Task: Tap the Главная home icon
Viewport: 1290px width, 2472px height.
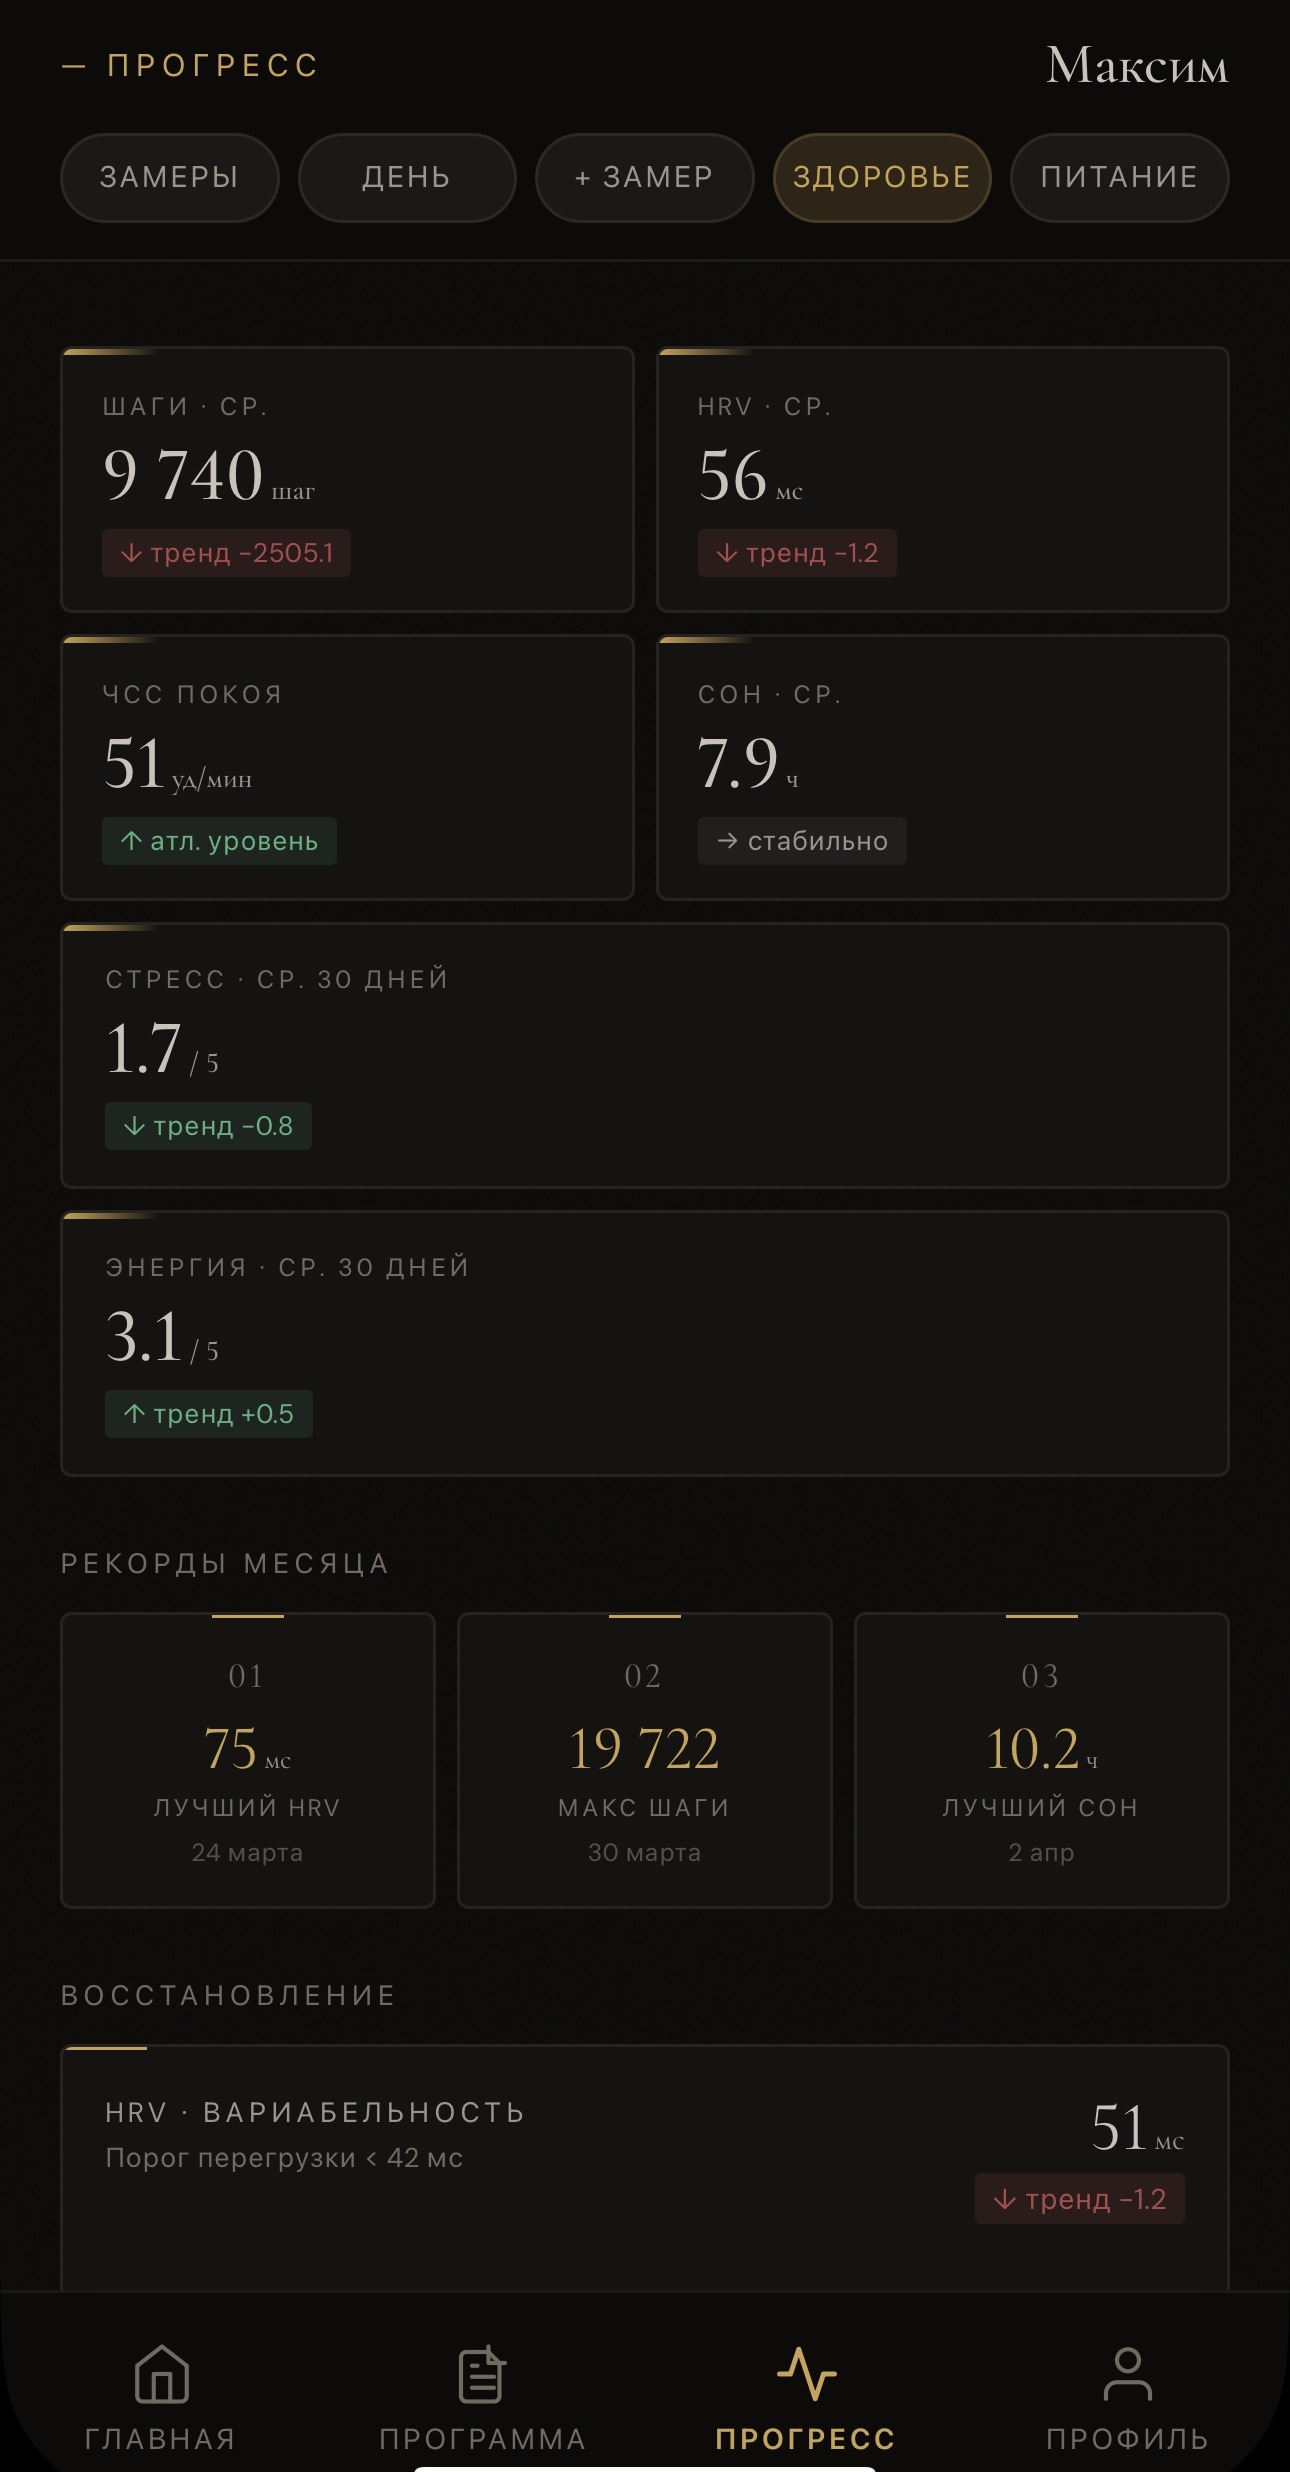Action: (161, 2374)
